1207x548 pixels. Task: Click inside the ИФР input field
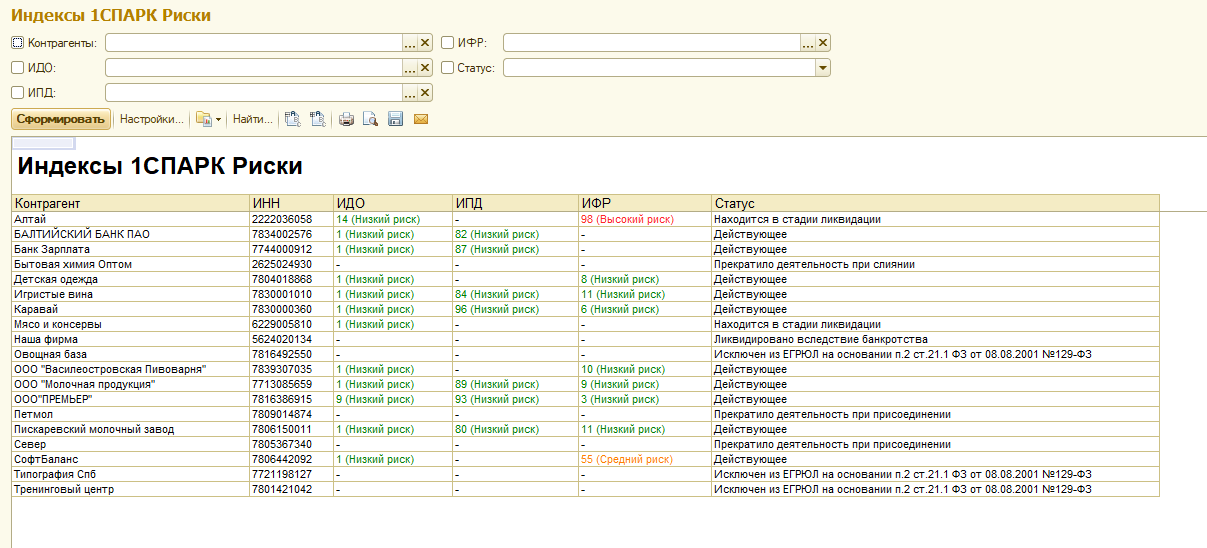click(651, 42)
